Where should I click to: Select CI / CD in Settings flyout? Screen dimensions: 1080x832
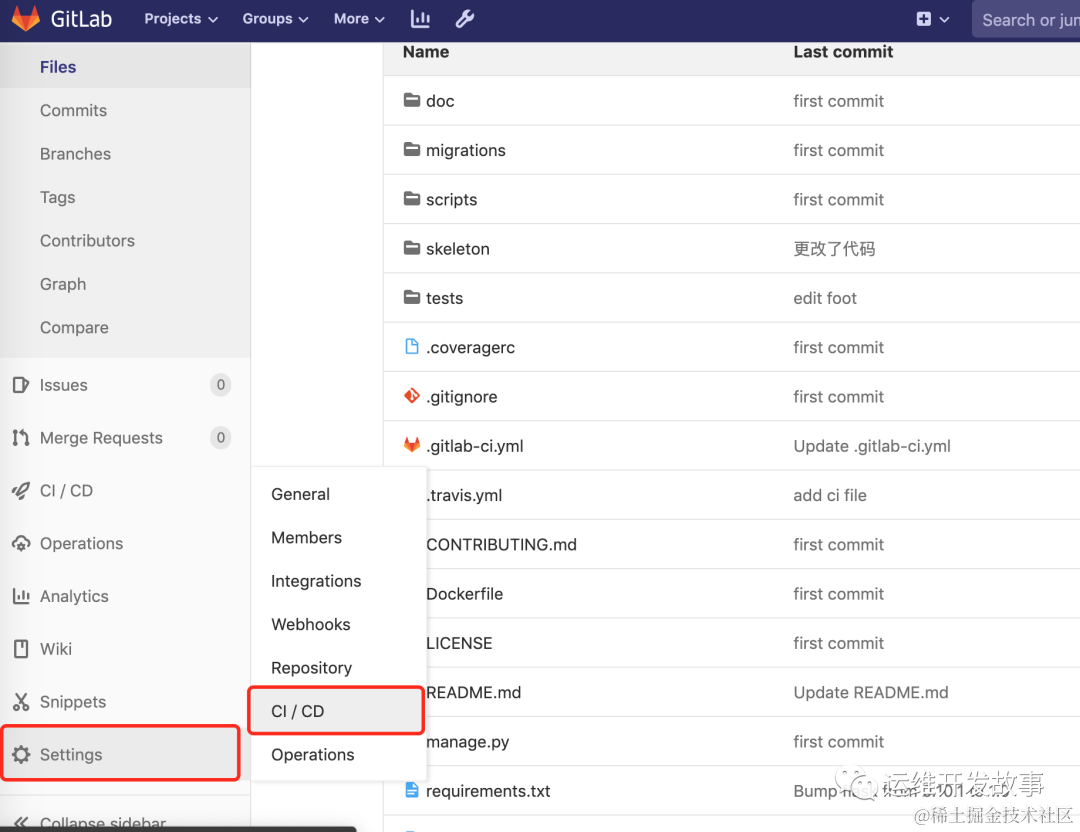coord(336,711)
